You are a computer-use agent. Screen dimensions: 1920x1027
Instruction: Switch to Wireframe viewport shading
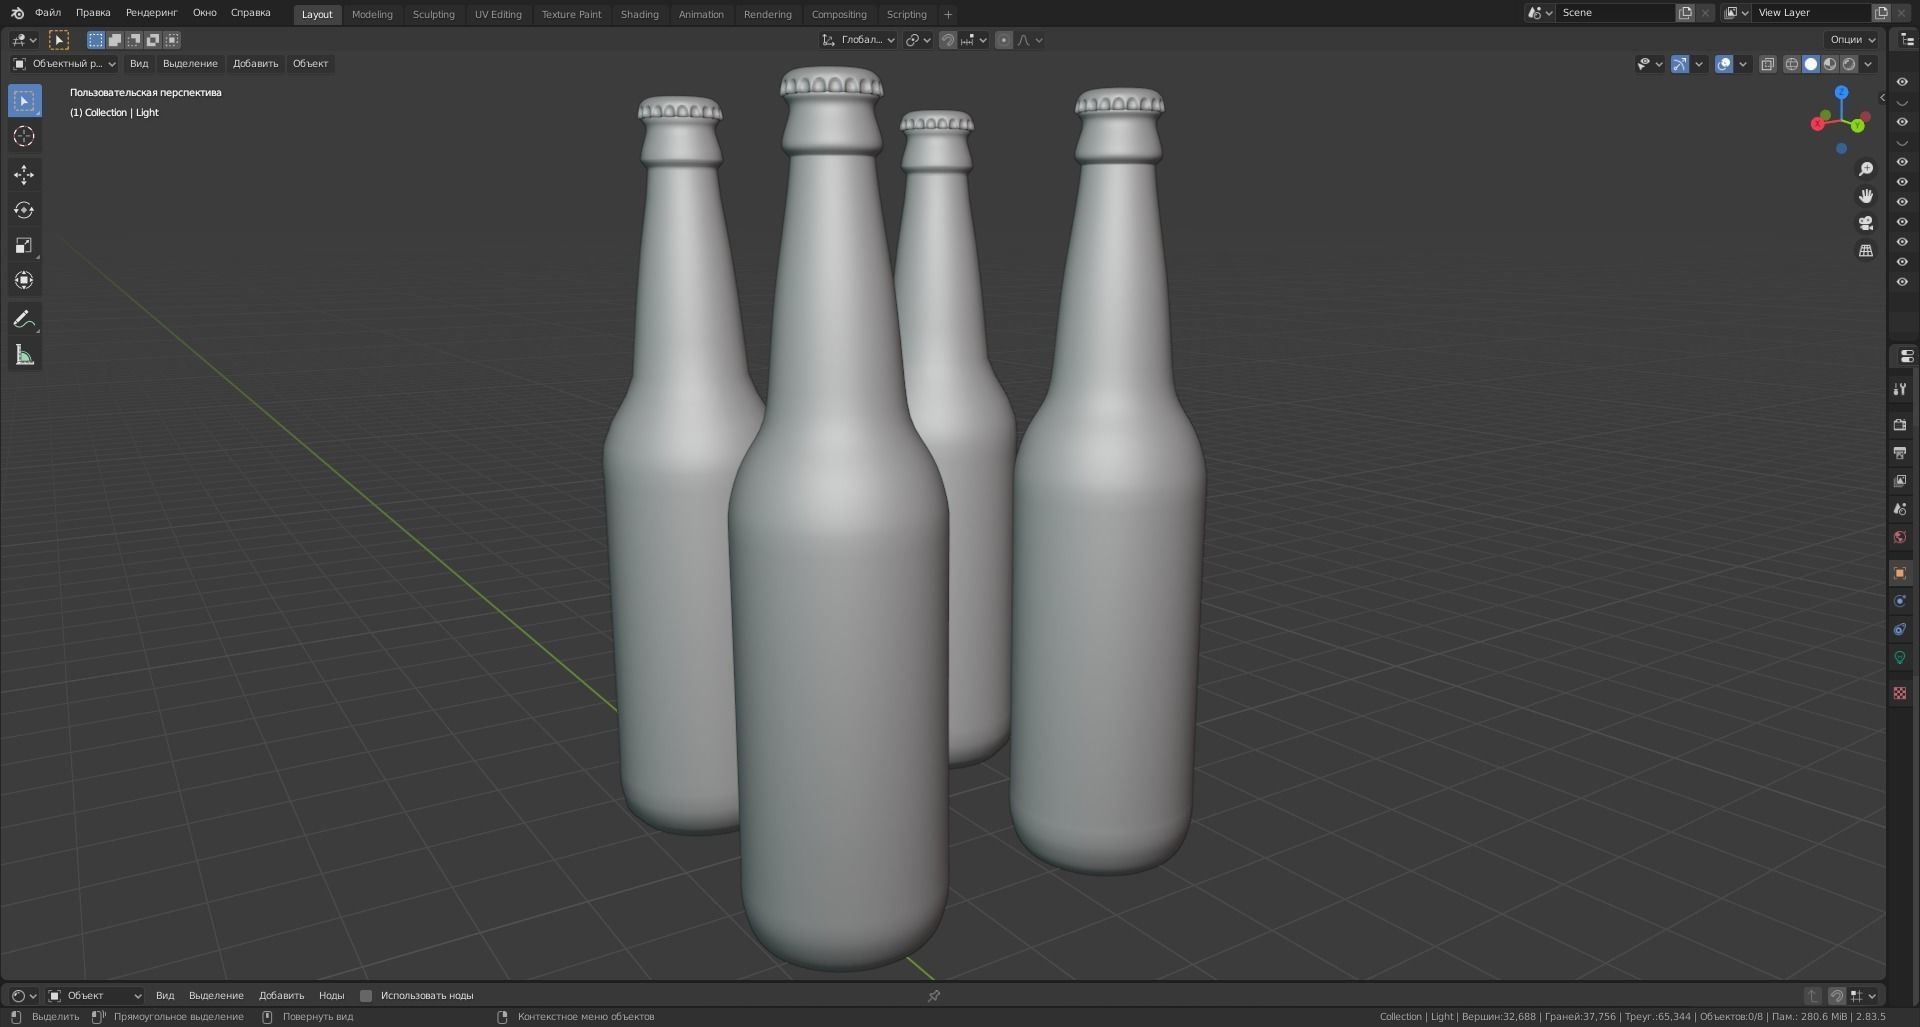click(x=1792, y=64)
